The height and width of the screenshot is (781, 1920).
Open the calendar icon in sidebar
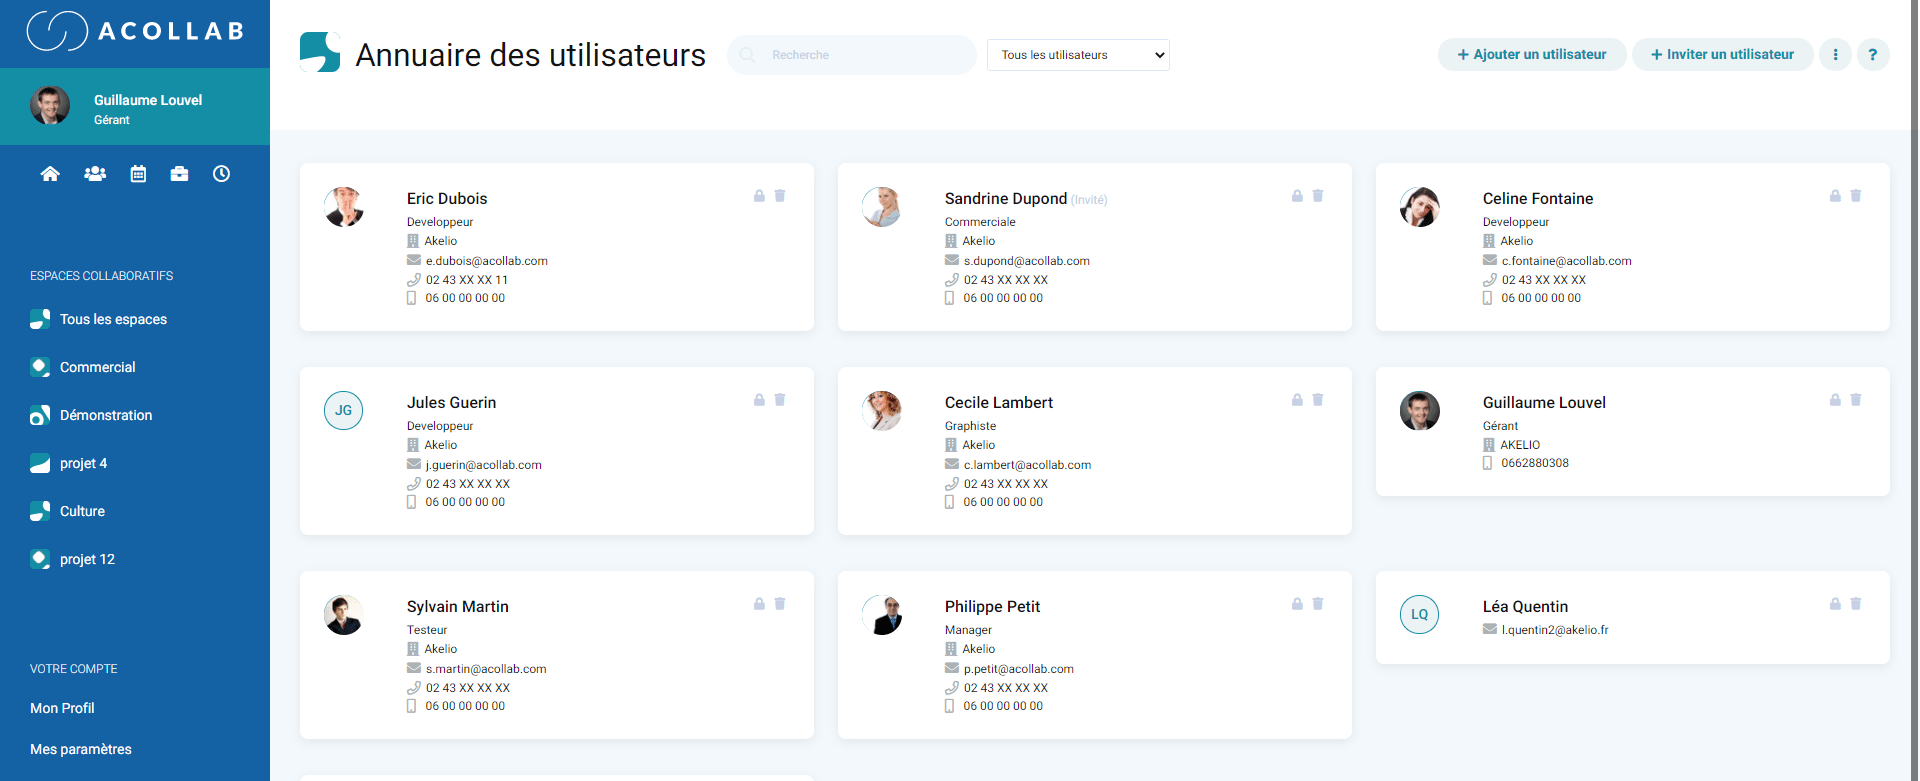138,173
